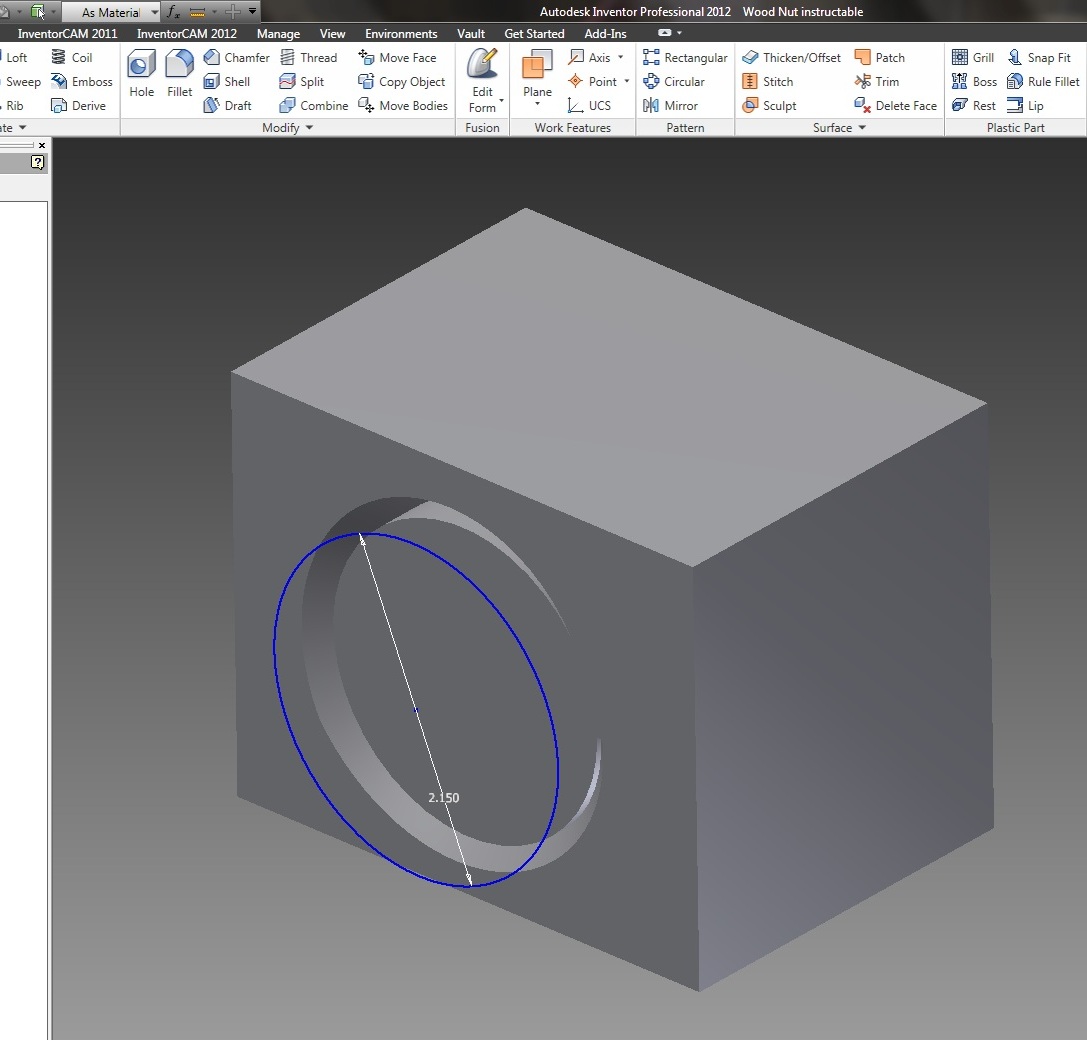Viewport: 1087px width, 1040px height.
Task: Click the Loft button
Action: (x=15, y=58)
